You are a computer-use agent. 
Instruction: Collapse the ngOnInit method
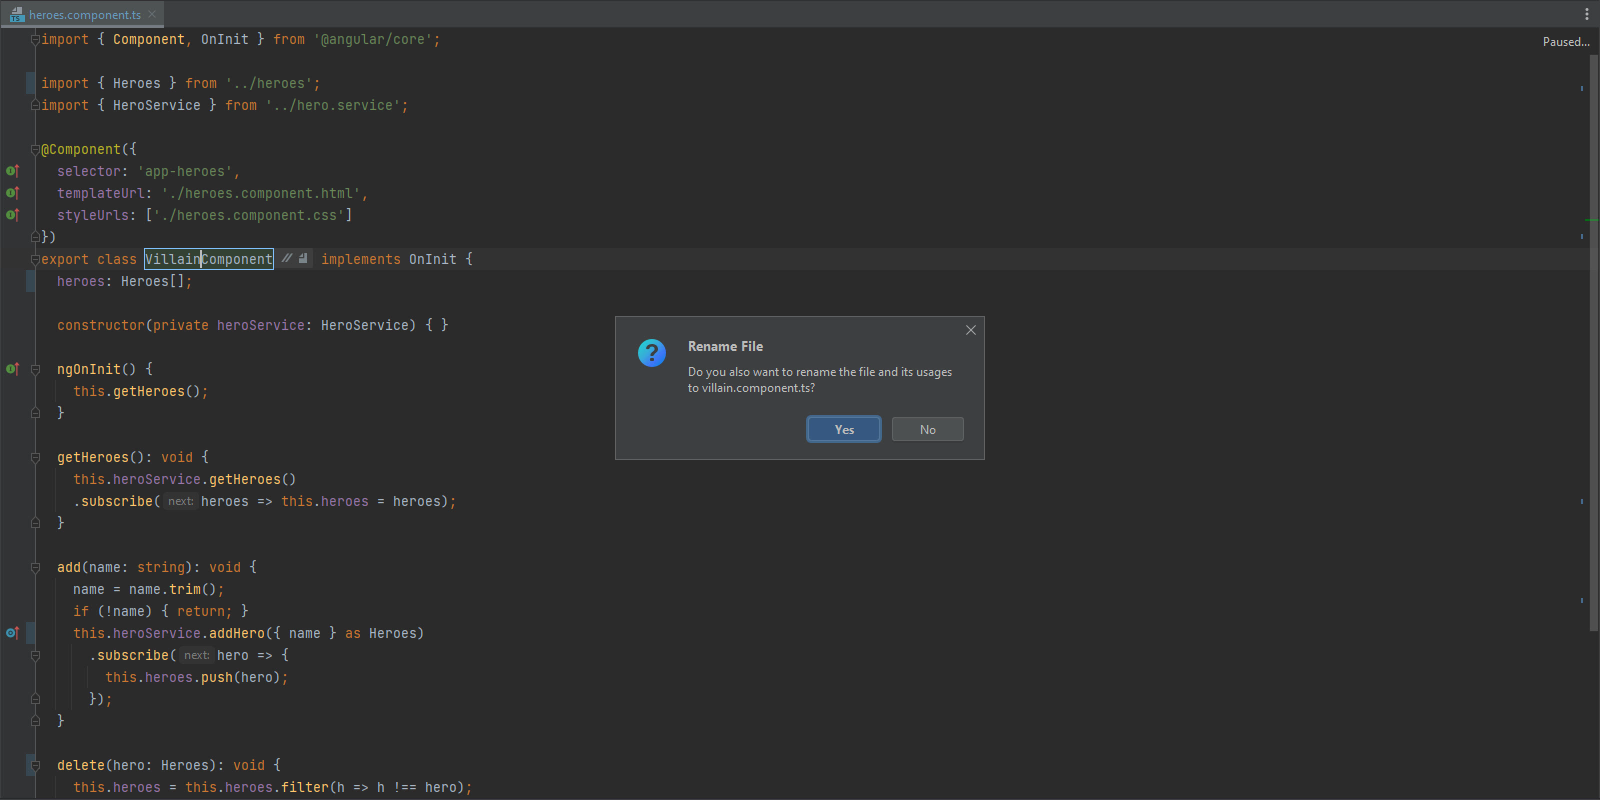click(35, 369)
